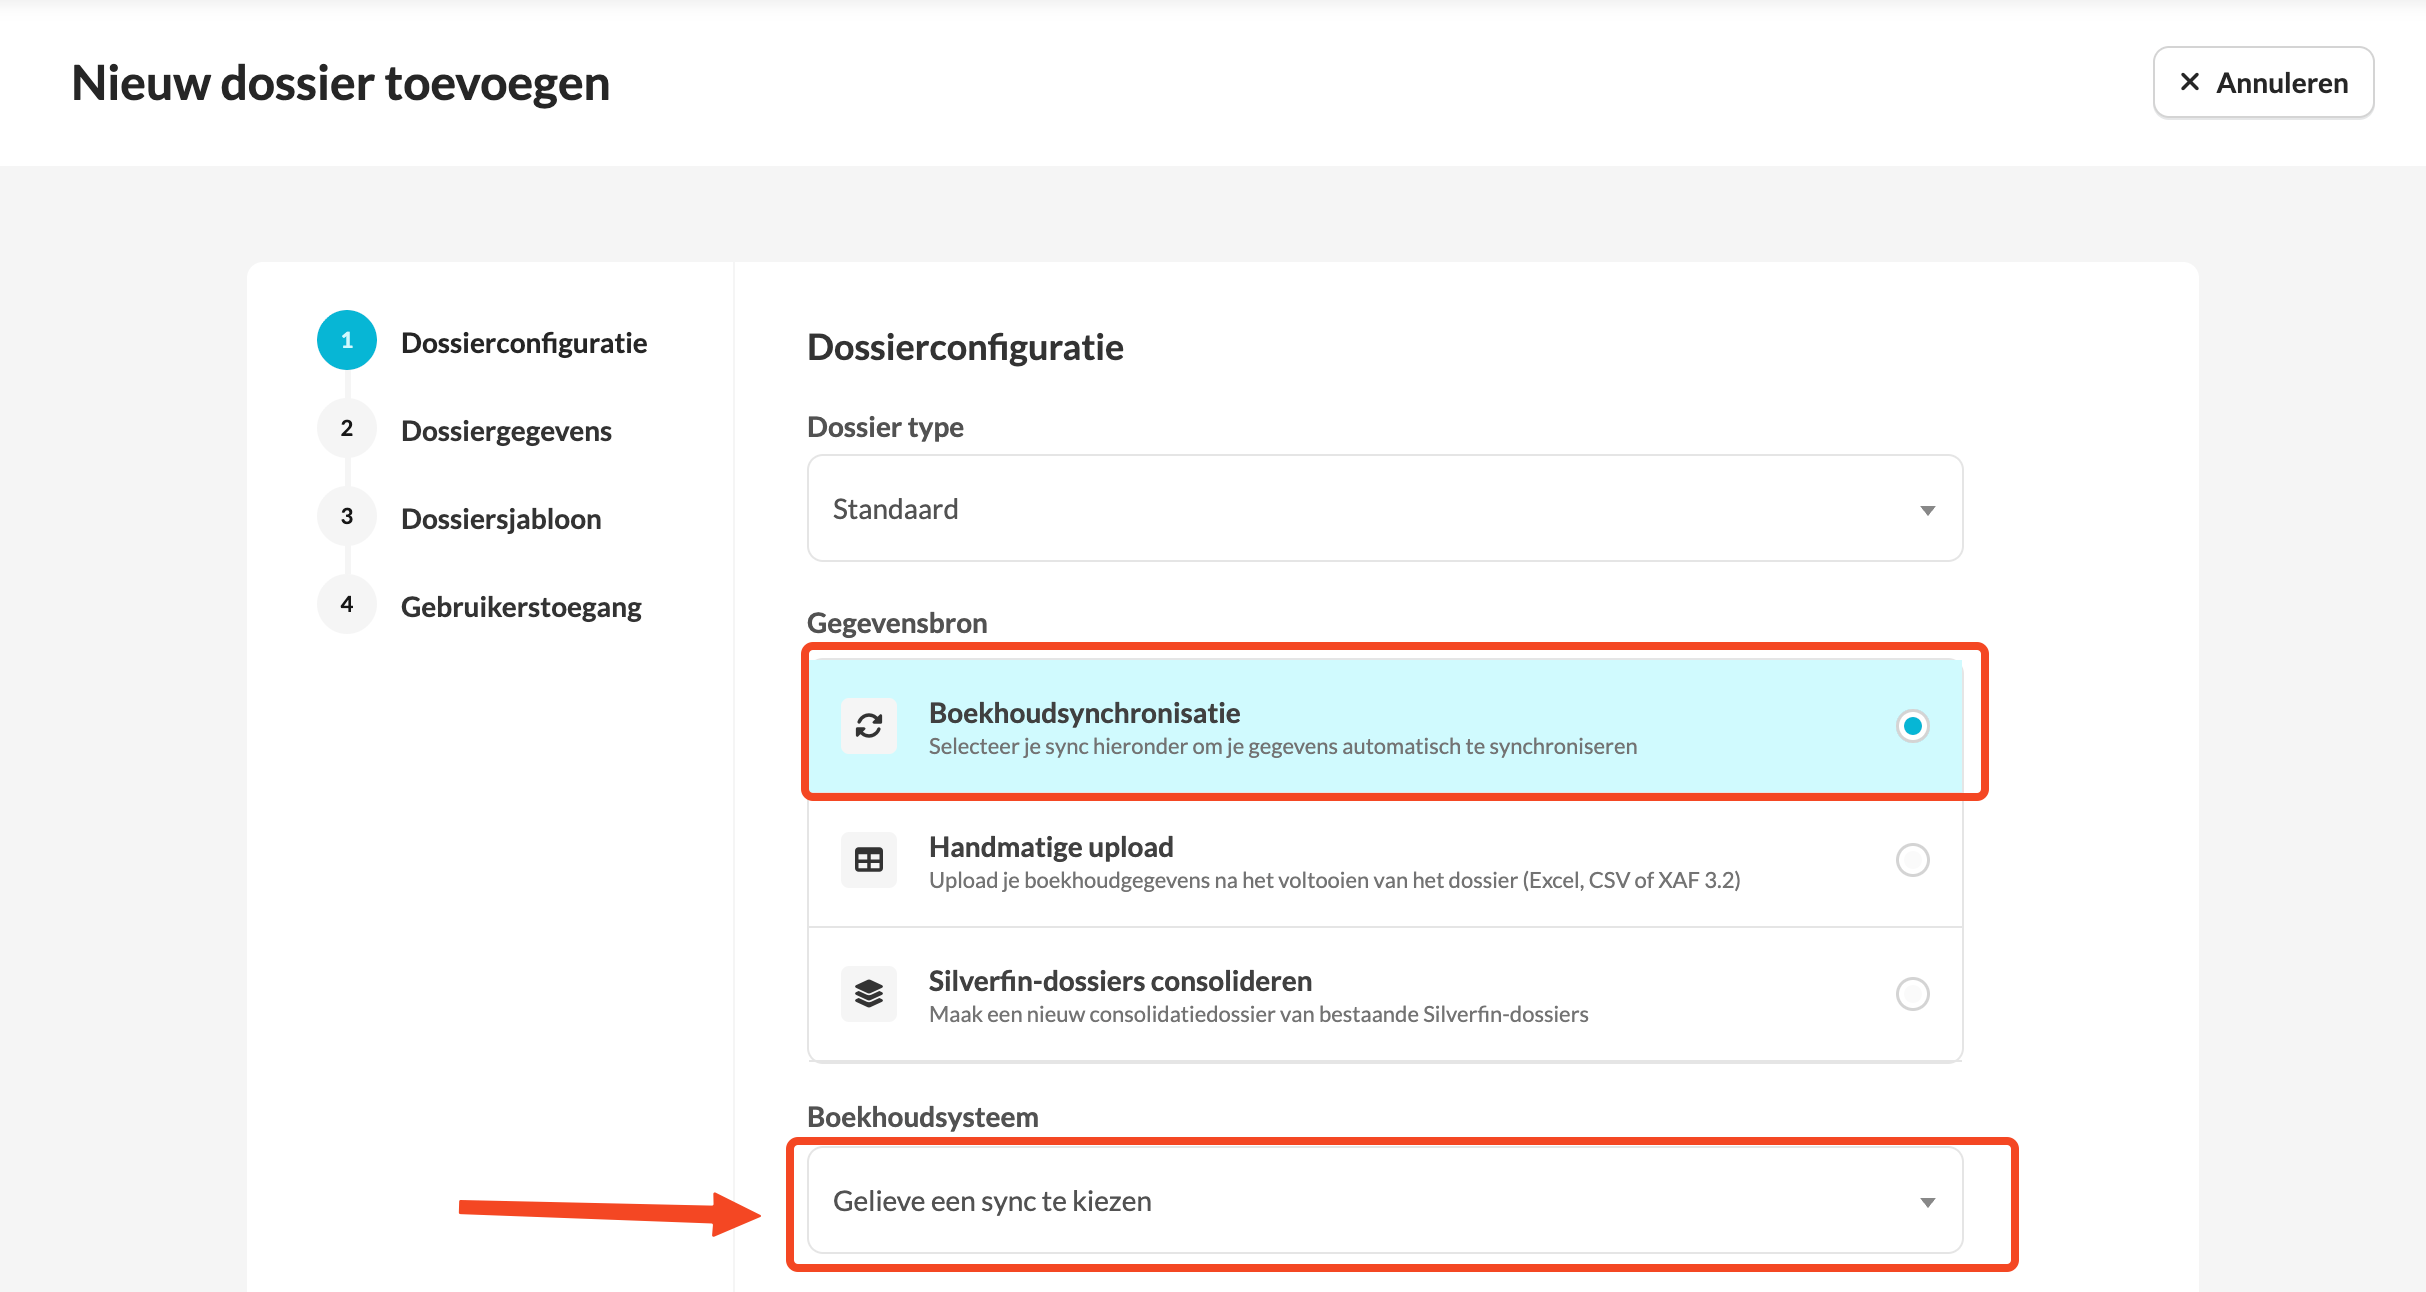This screenshot has height=1292, width=2426.
Task: Go to the Dossiersjabloon step
Action: click(501, 519)
